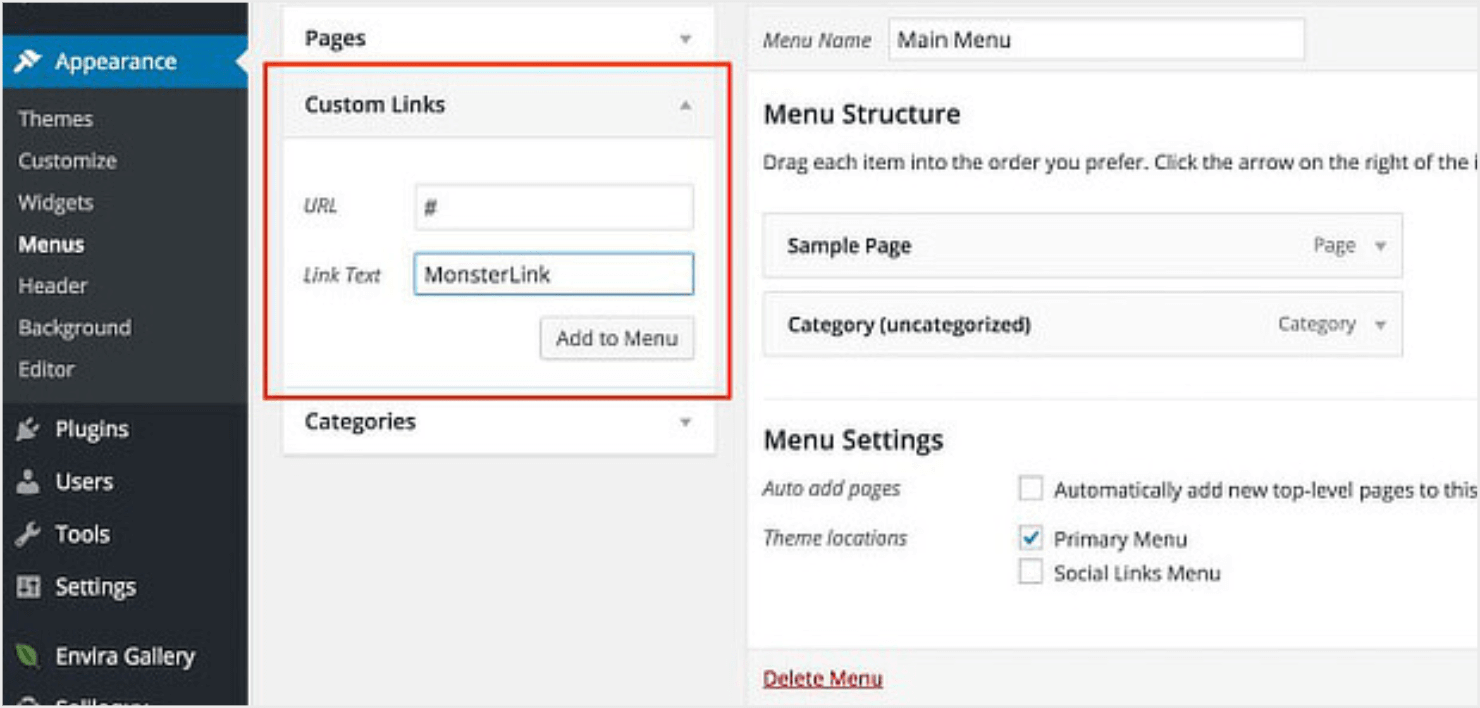Open the Plugins menu label
Screen dimensions: 1480x708
click(92, 430)
